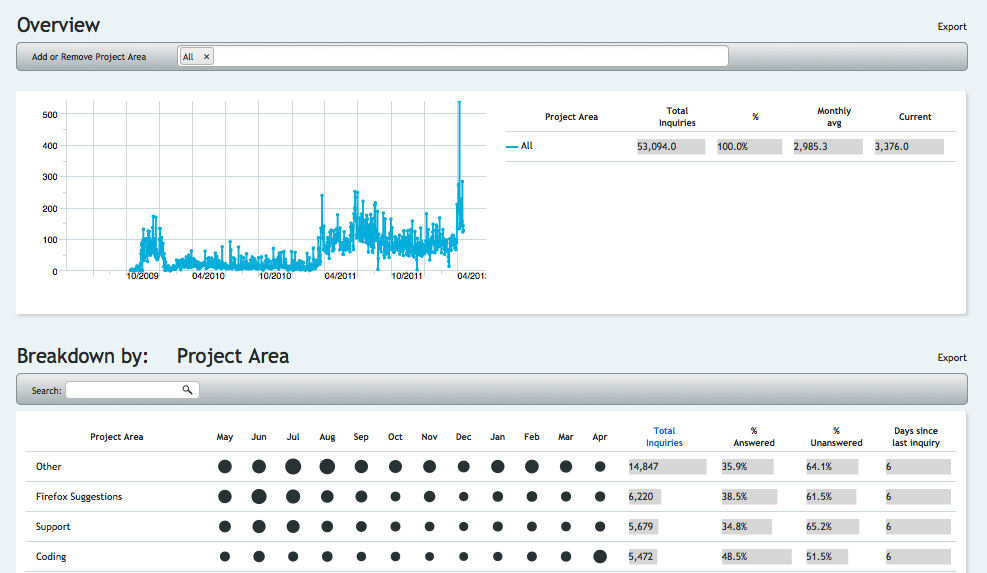Sort by Total Inquiries column header

click(x=664, y=437)
